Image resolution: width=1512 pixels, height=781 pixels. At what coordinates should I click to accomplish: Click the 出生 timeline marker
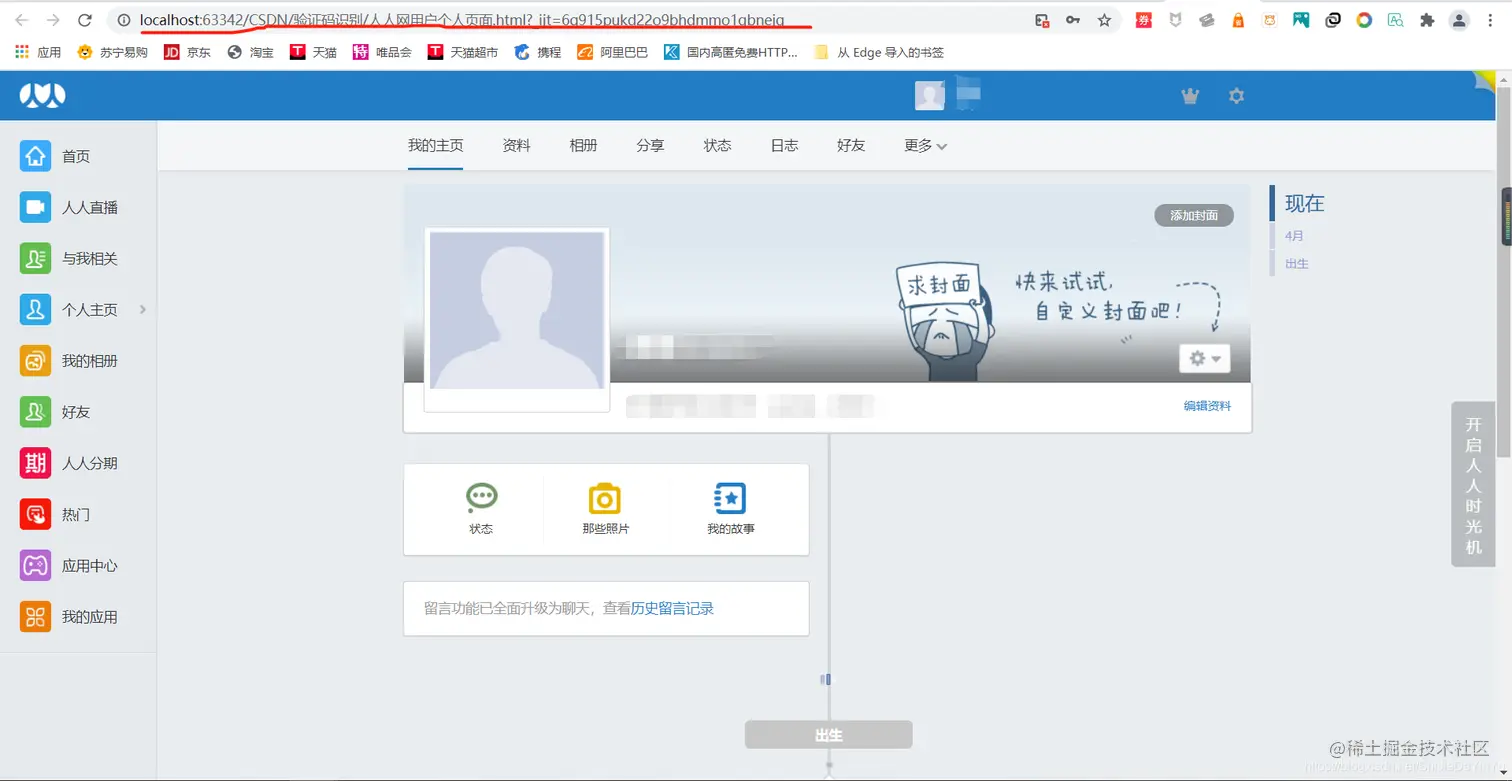828,733
